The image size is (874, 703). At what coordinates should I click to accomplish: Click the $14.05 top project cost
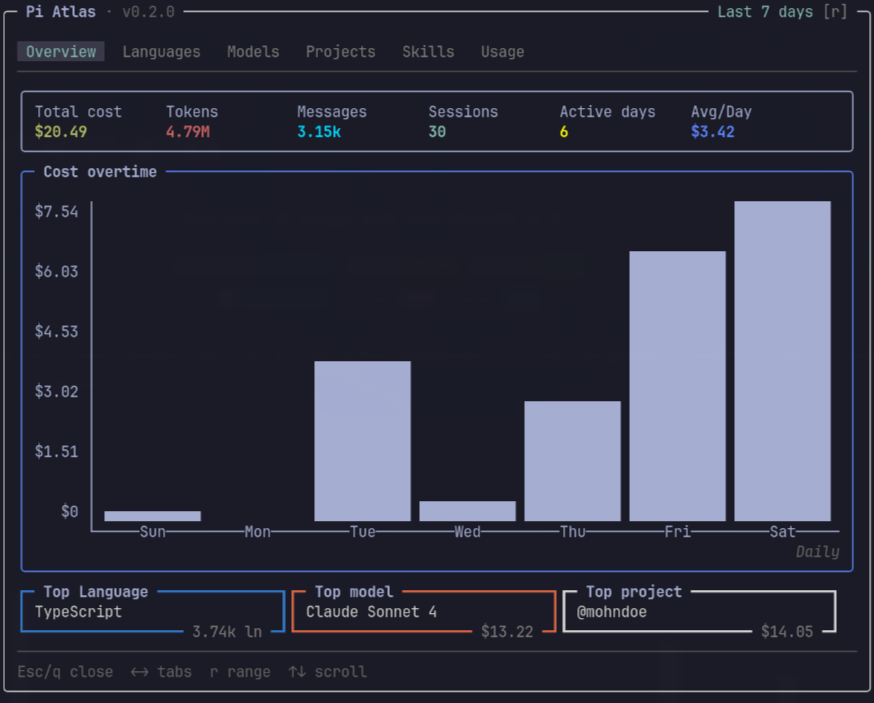tap(786, 632)
